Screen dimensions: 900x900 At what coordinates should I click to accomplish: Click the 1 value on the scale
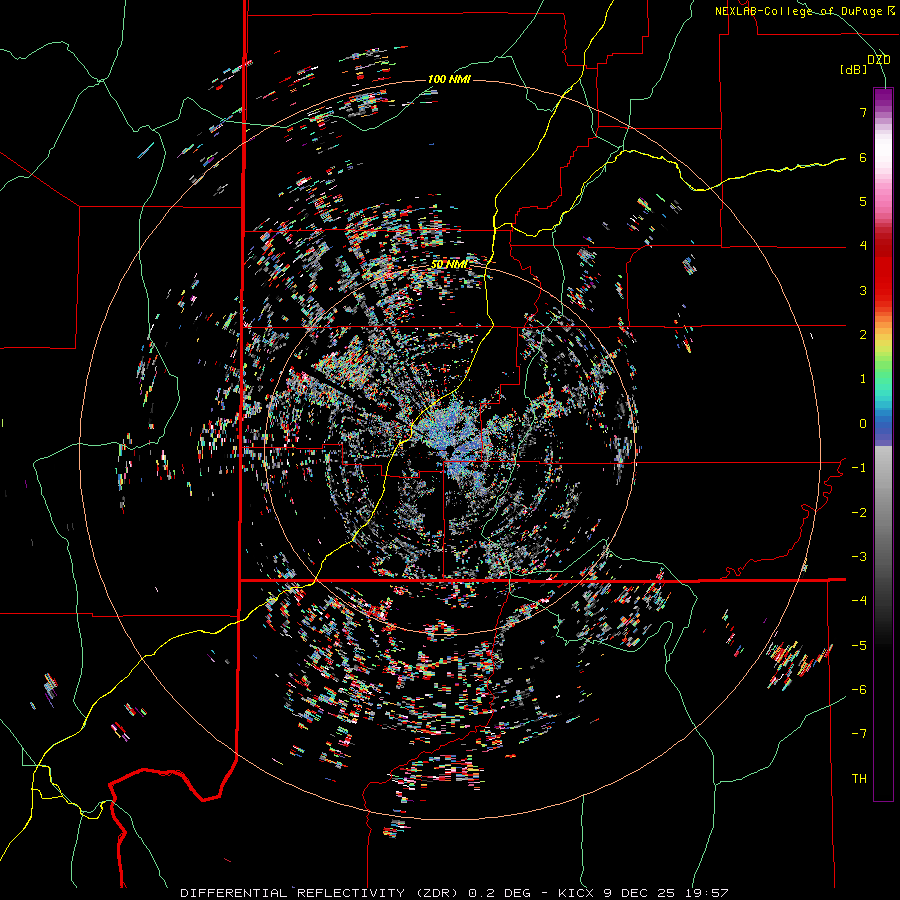pos(863,379)
